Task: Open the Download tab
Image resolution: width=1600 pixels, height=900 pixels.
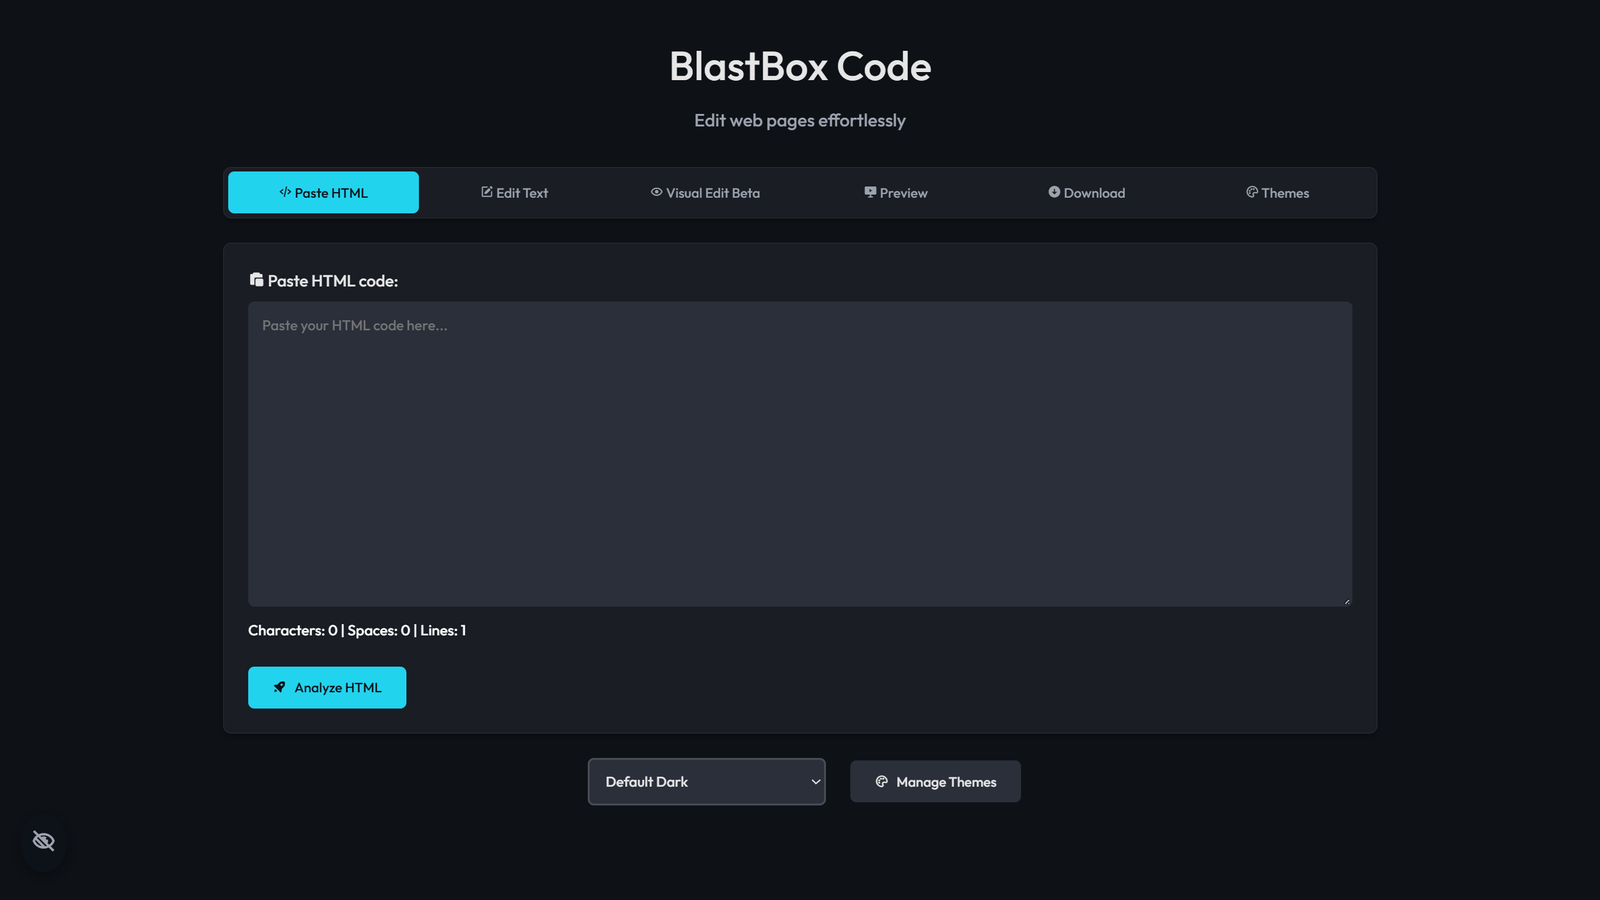Action: click(x=1086, y=192)
